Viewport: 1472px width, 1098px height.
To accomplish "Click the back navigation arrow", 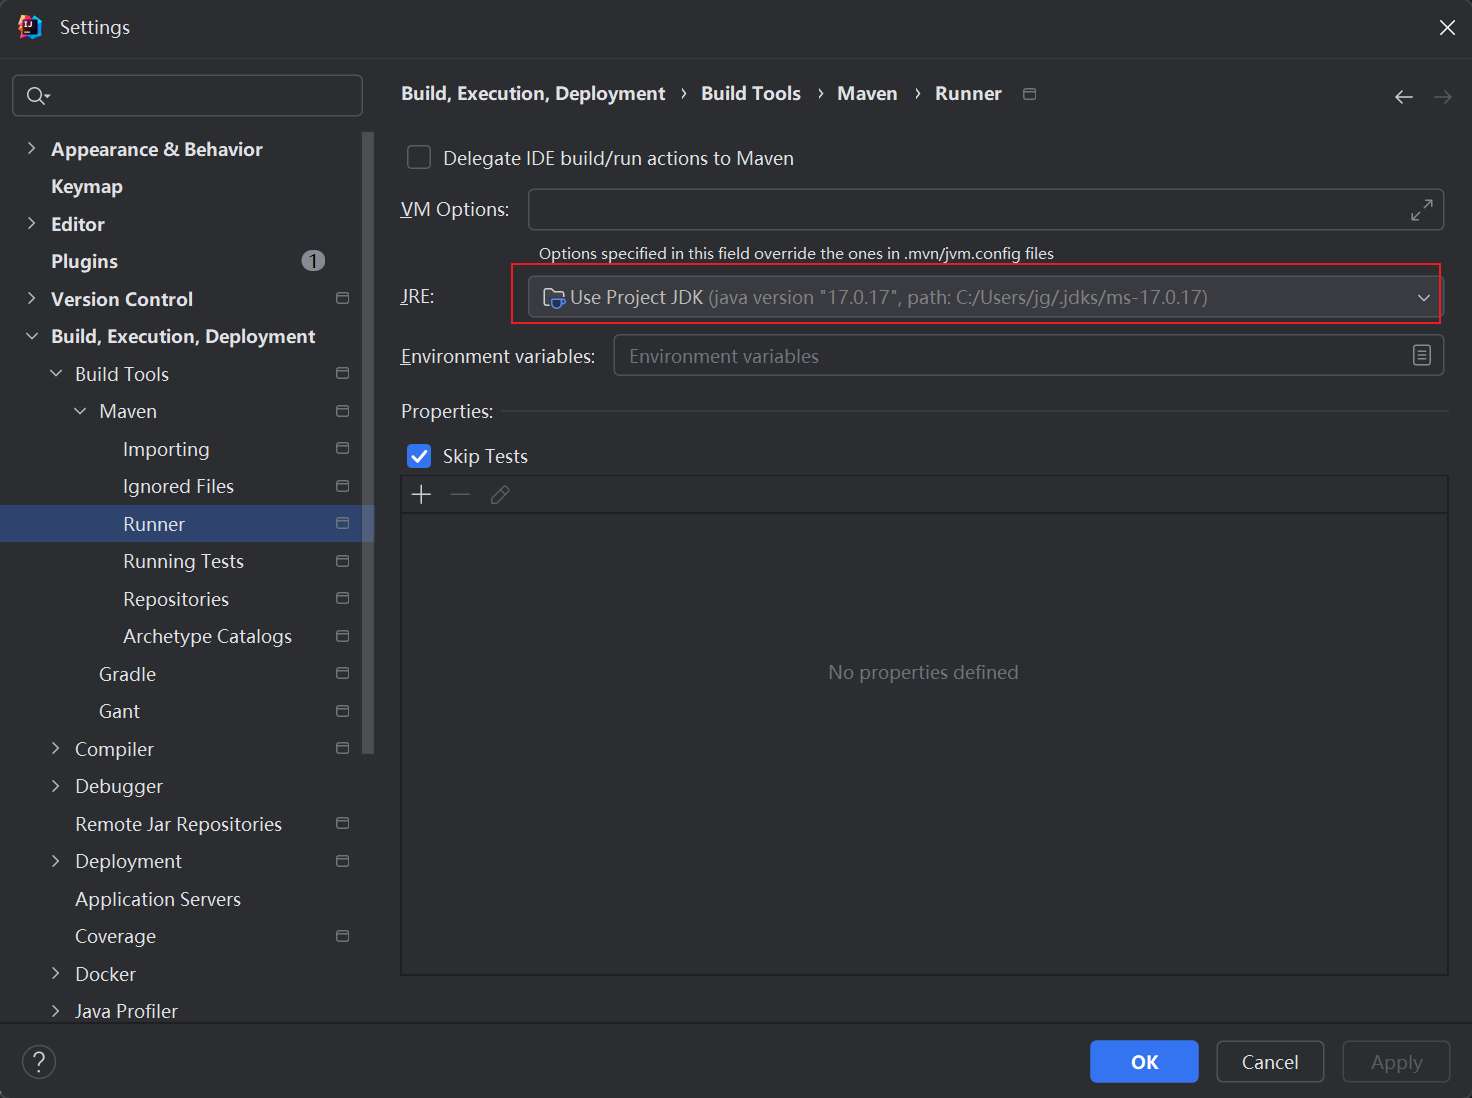I will coord(1404,97).
